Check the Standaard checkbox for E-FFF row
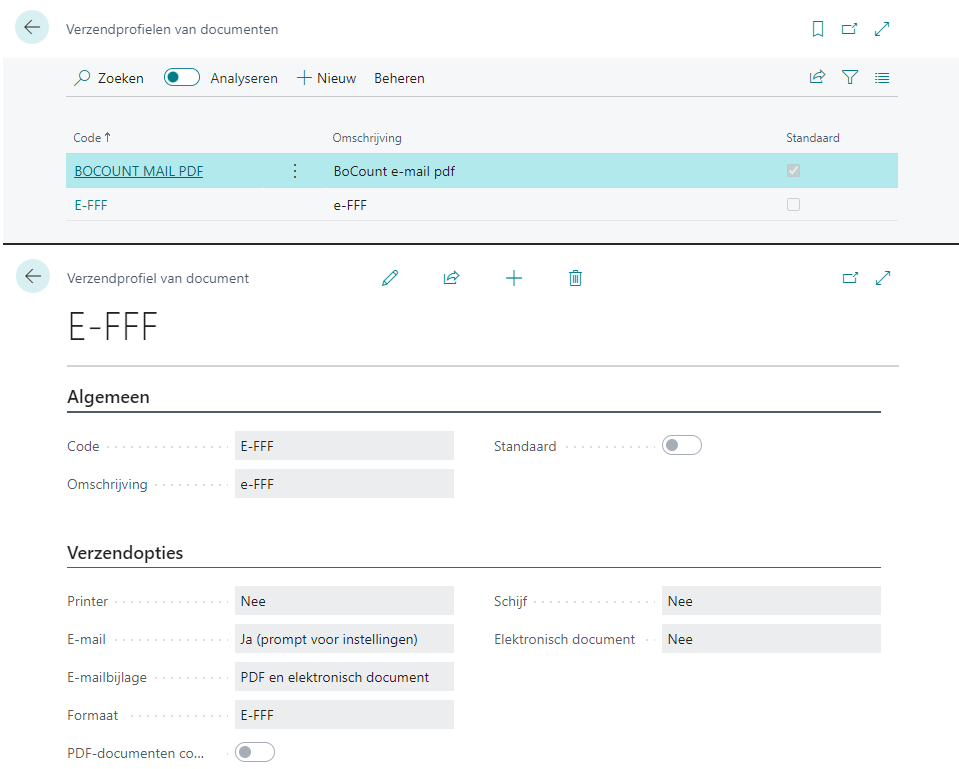 point(793,204)
